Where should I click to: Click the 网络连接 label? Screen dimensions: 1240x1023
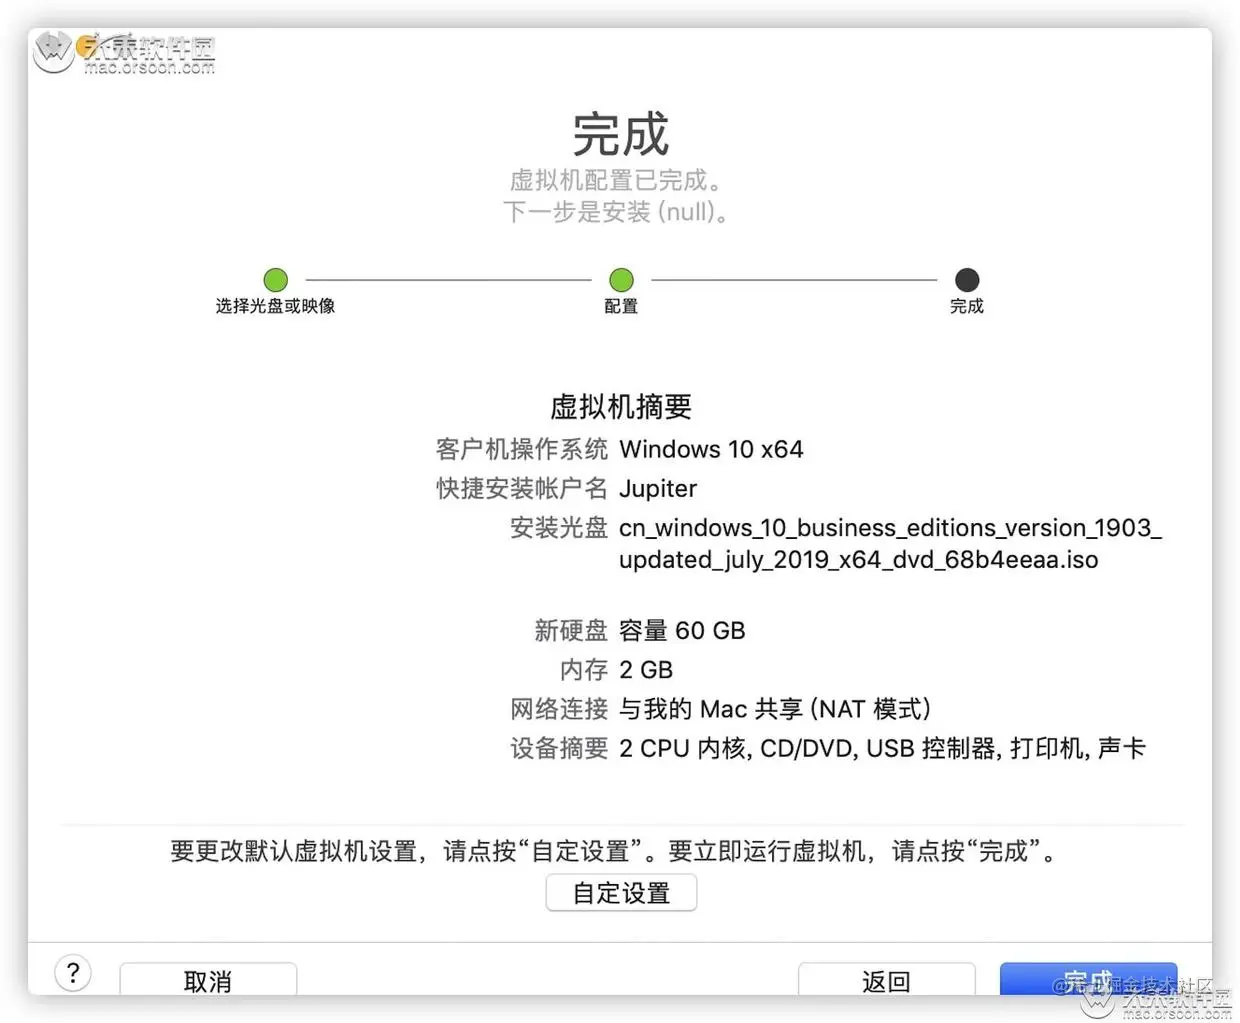558,709
